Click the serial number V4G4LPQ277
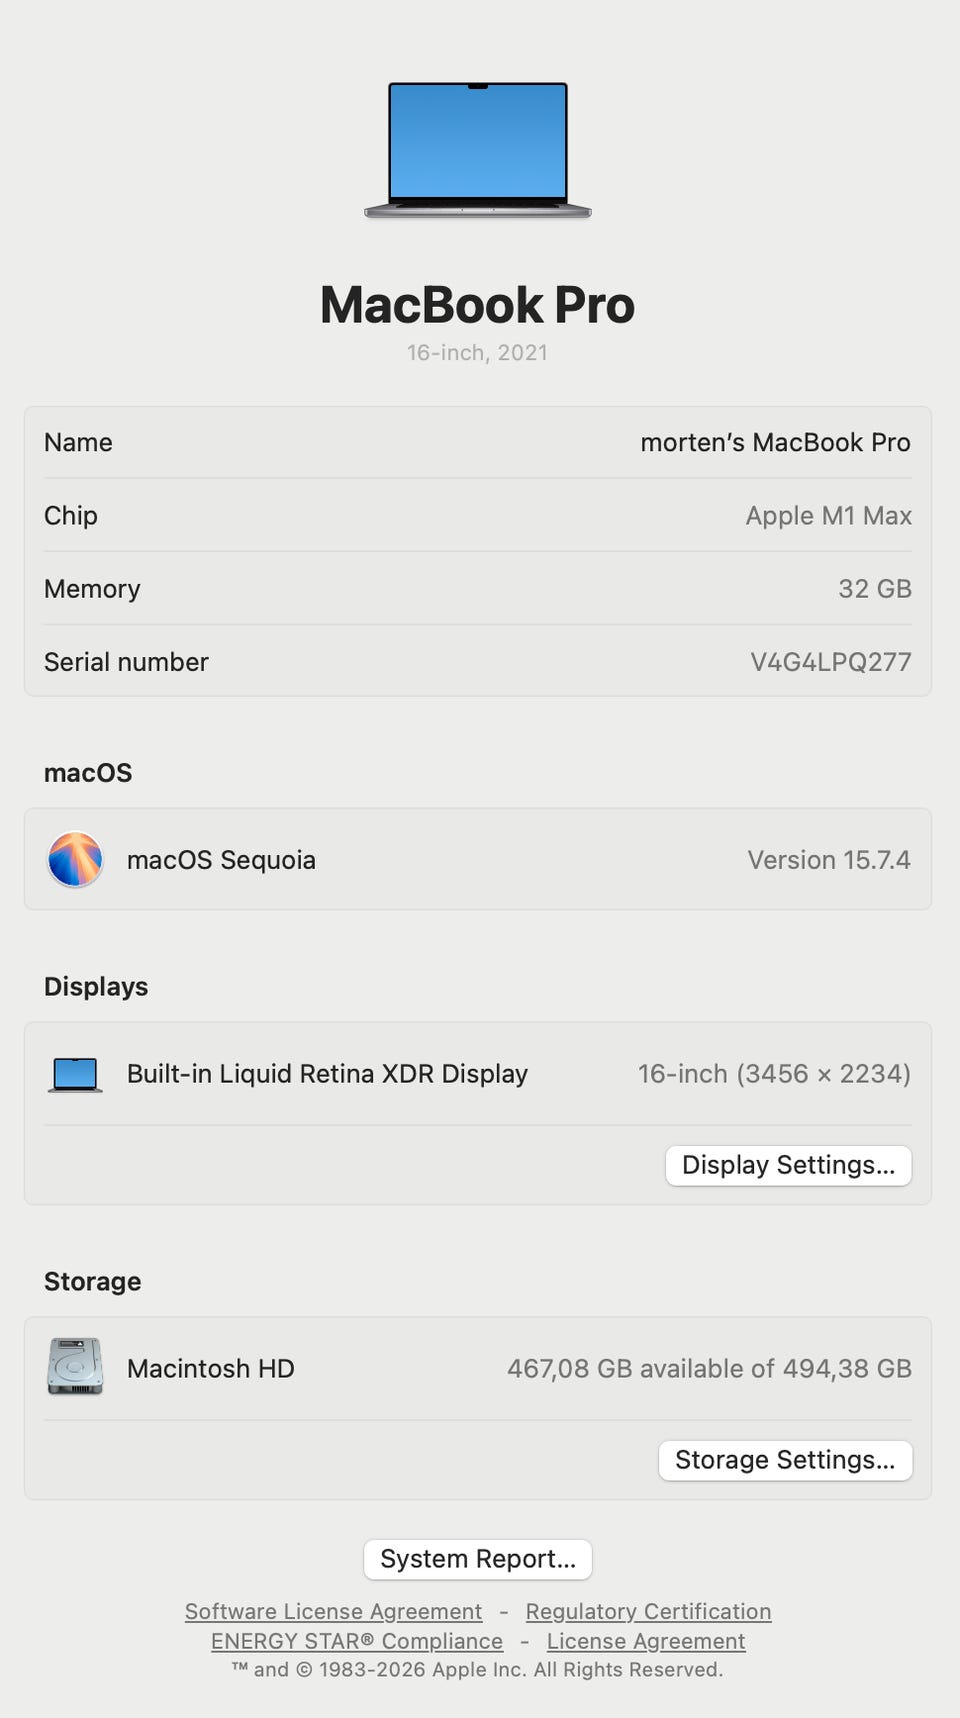This screenshot has width=960, height=1718. tap(830, 662)
